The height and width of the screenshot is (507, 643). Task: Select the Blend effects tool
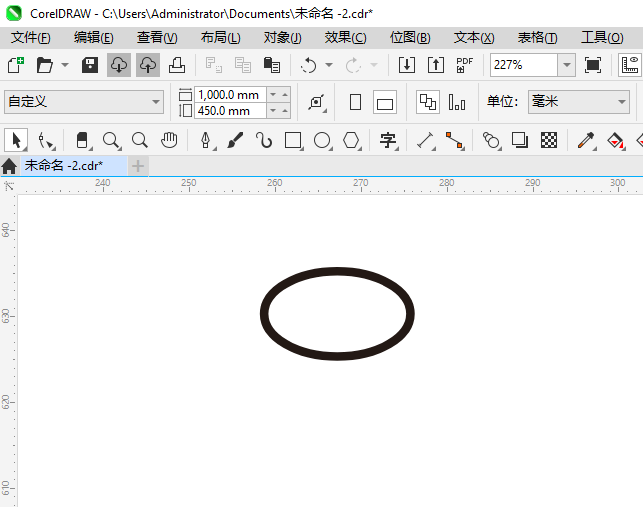pos(492,140)
